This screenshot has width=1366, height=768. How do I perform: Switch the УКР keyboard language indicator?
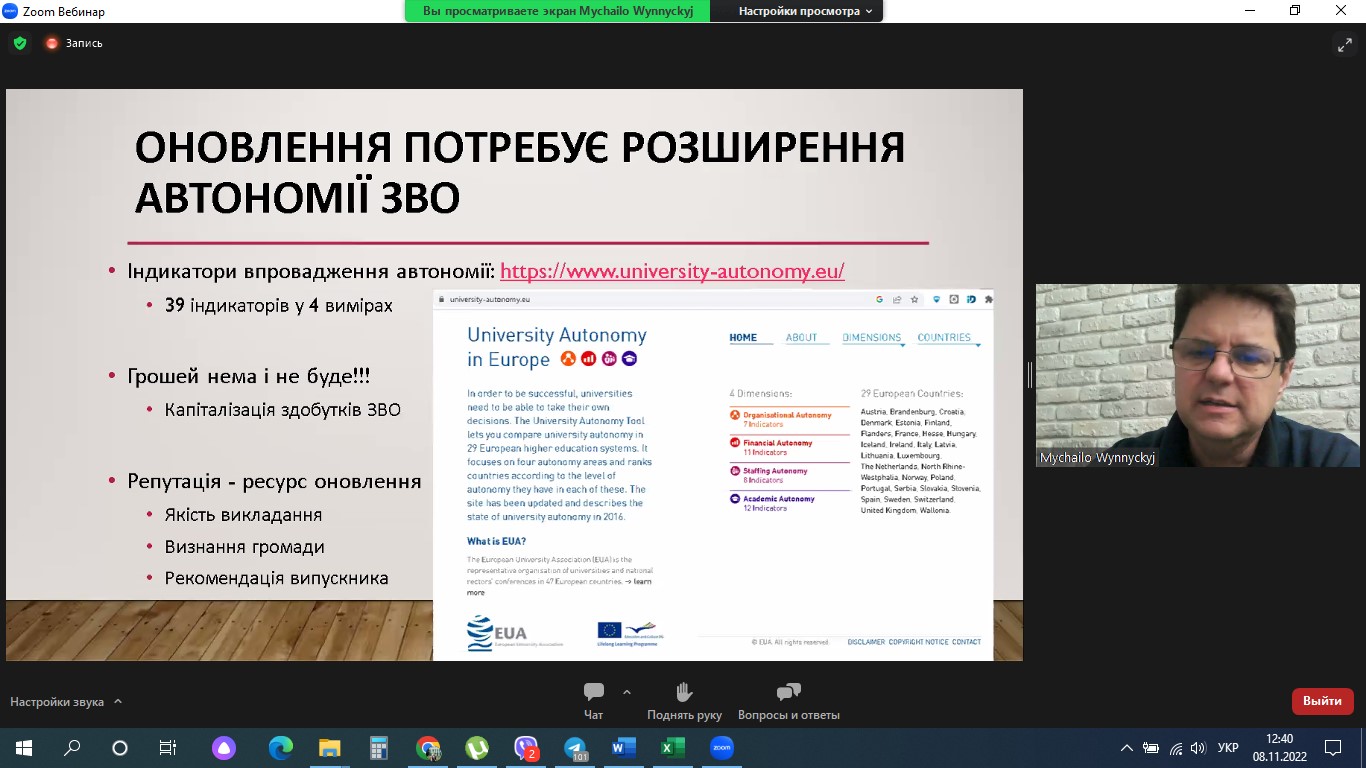click(x=1228, y=748)
